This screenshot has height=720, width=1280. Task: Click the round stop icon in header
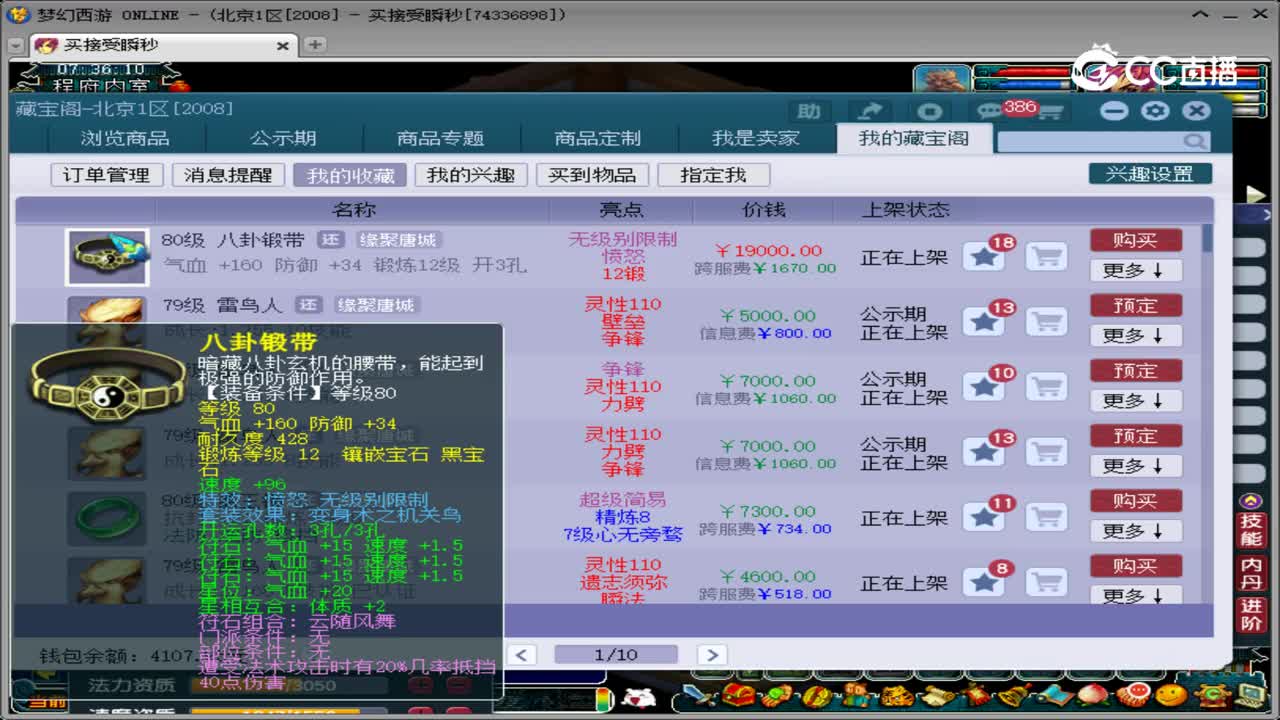(x=930, y=111)
